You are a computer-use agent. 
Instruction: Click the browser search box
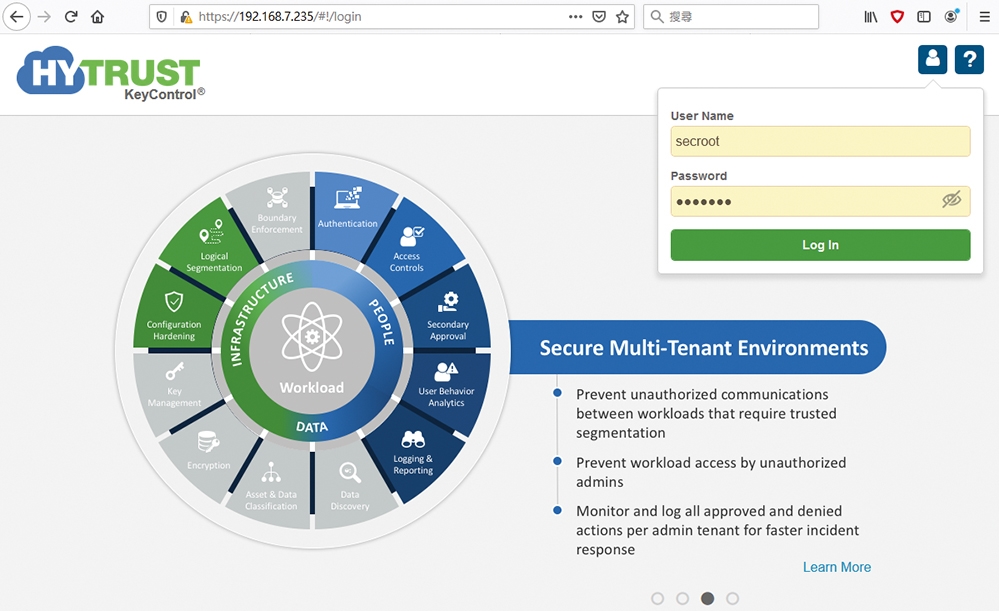[x=731, y=17]
